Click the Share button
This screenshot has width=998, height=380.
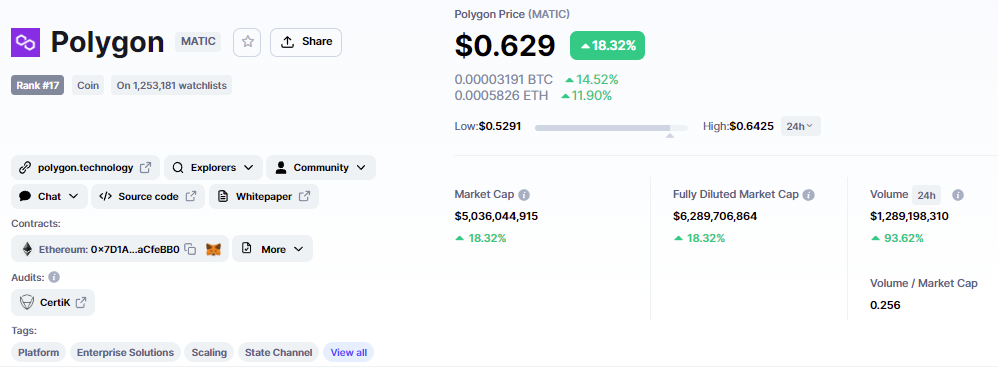pyautogui.click(x=306, y=42)
